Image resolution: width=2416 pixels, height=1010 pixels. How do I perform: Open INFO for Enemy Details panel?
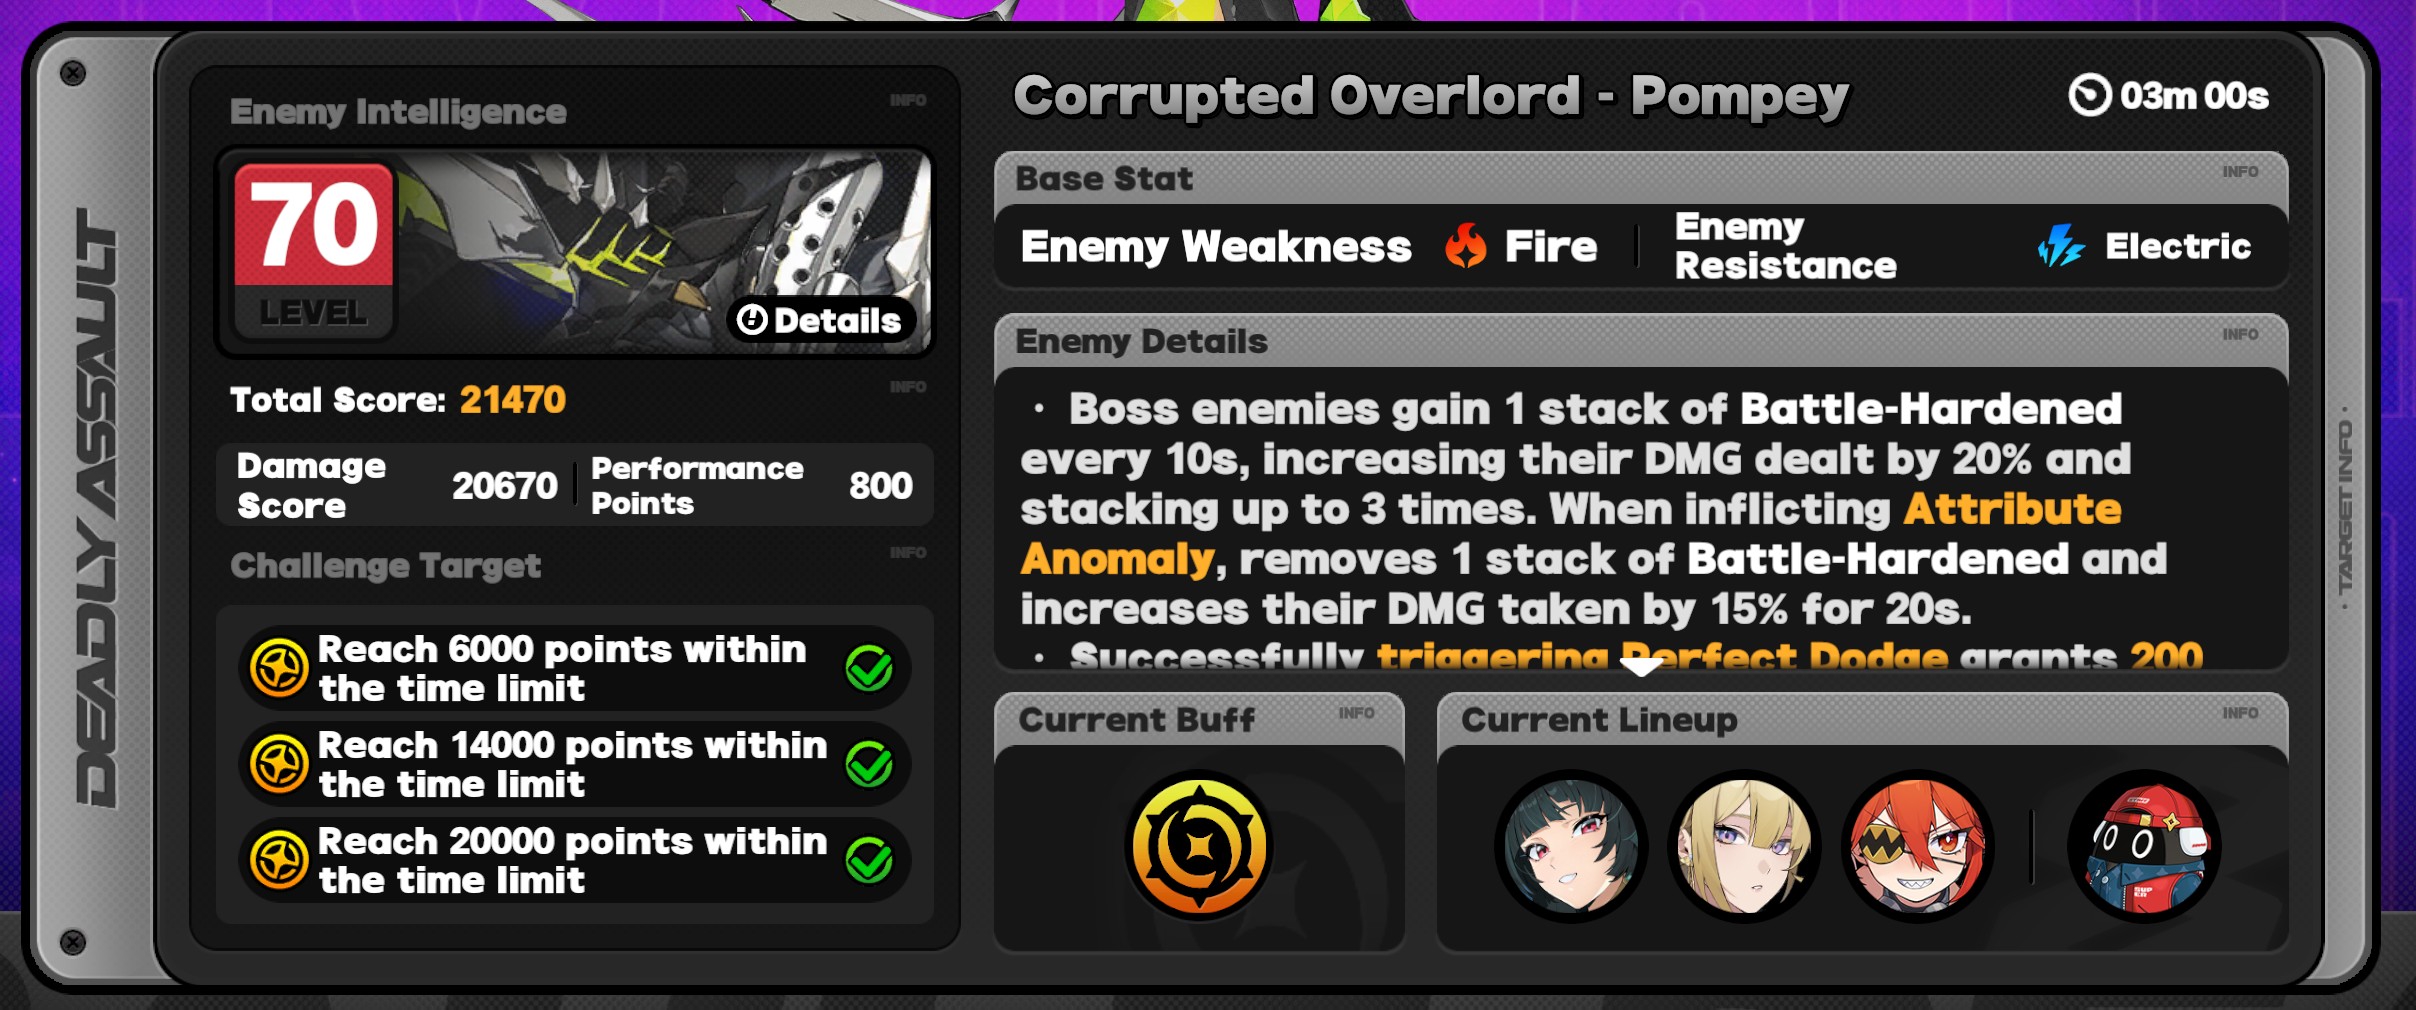pos(2240,334)
